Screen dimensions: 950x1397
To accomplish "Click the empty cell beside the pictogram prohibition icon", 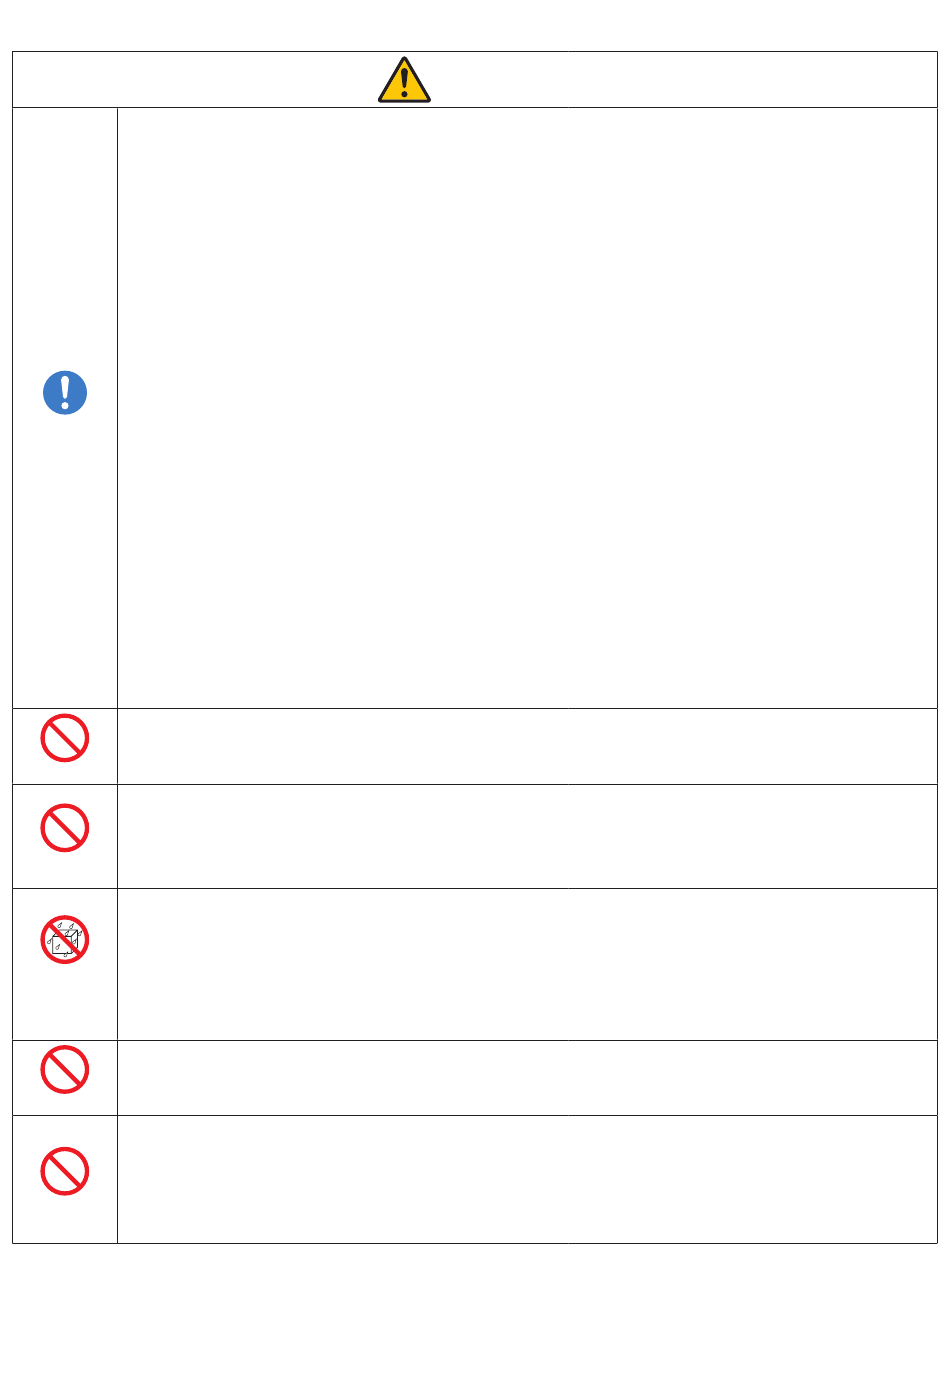I will point(527,964).
